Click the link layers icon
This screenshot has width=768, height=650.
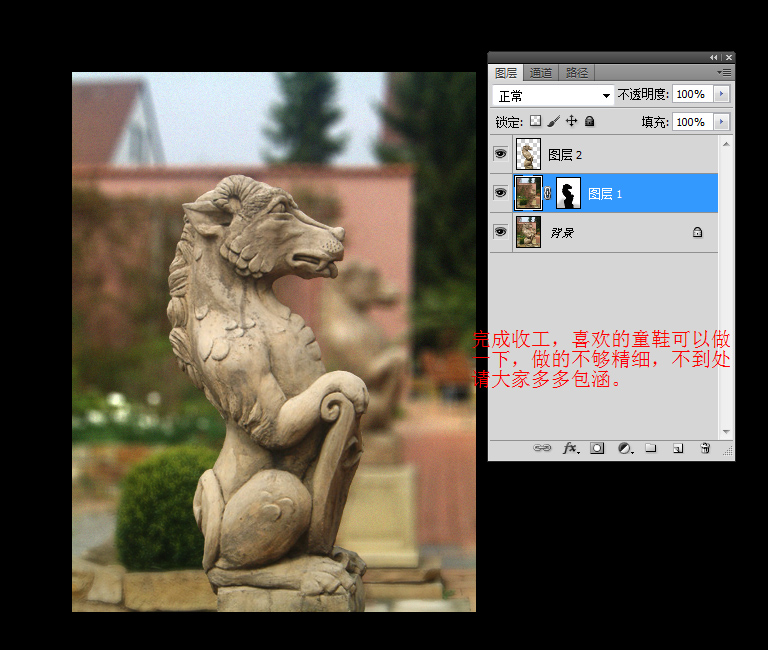(x=542, y=448)
